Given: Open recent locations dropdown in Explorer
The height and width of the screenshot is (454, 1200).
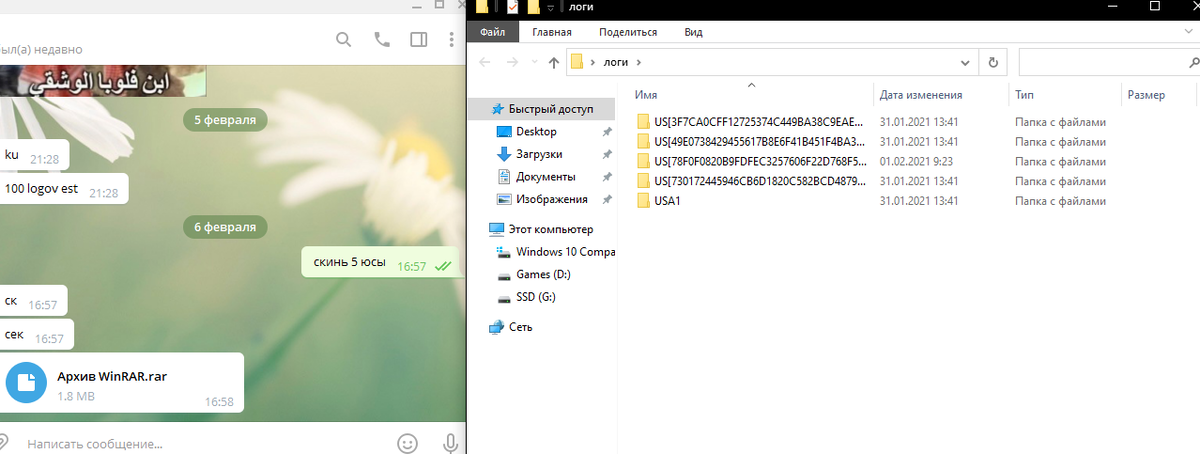Looking at the screenshot, I should click(534, 63).
